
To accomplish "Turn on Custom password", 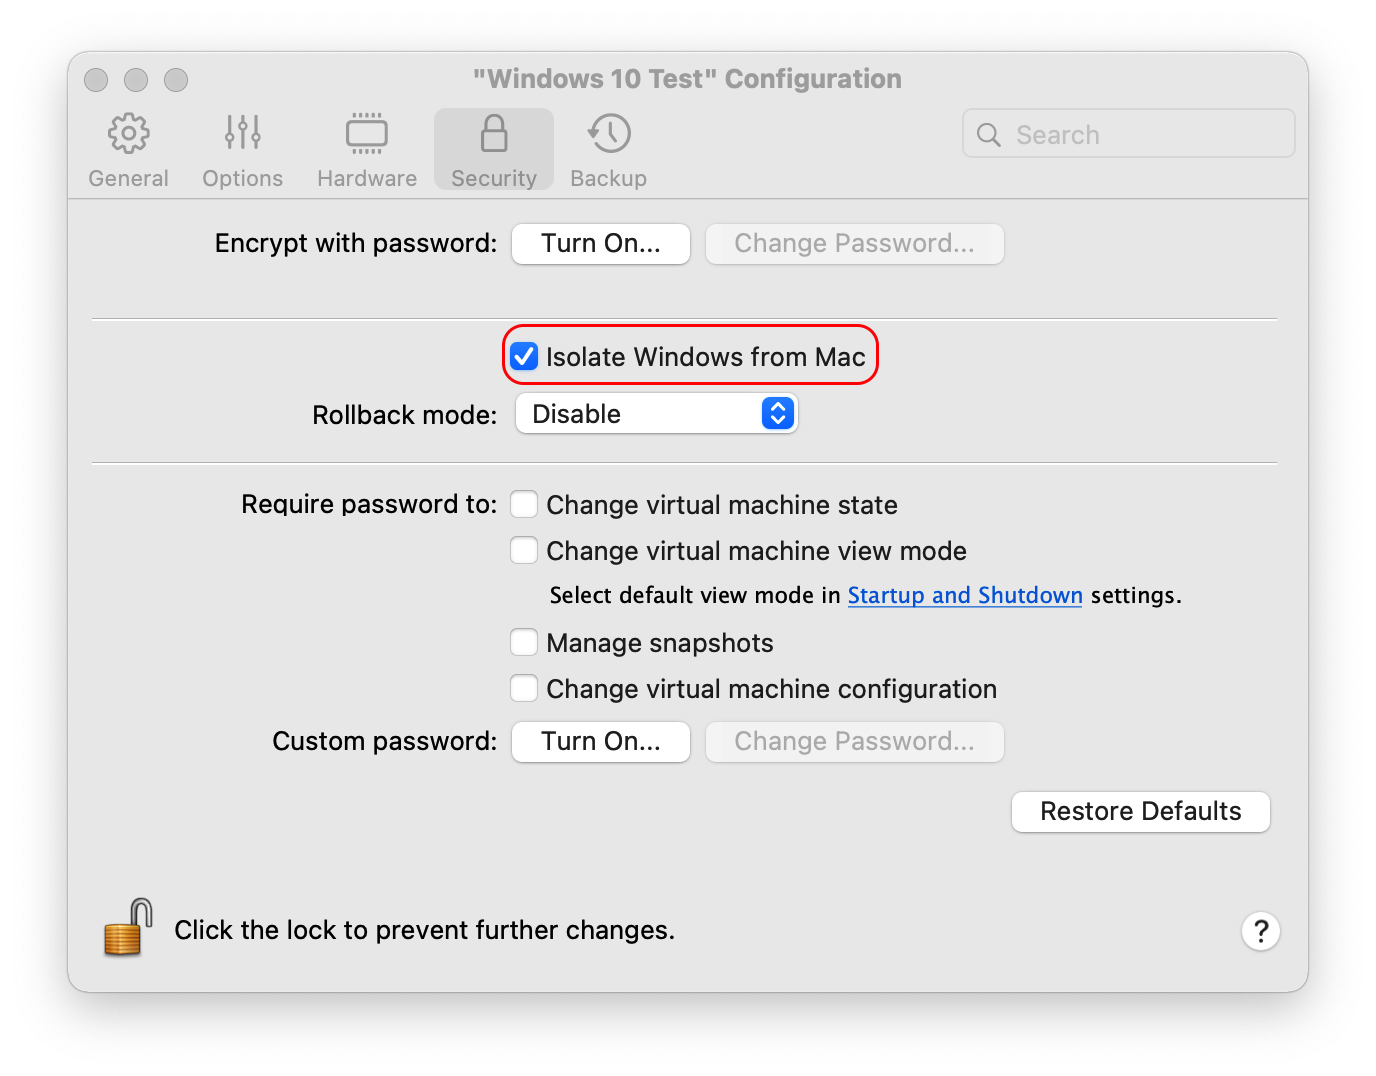I will click(601, 742).
